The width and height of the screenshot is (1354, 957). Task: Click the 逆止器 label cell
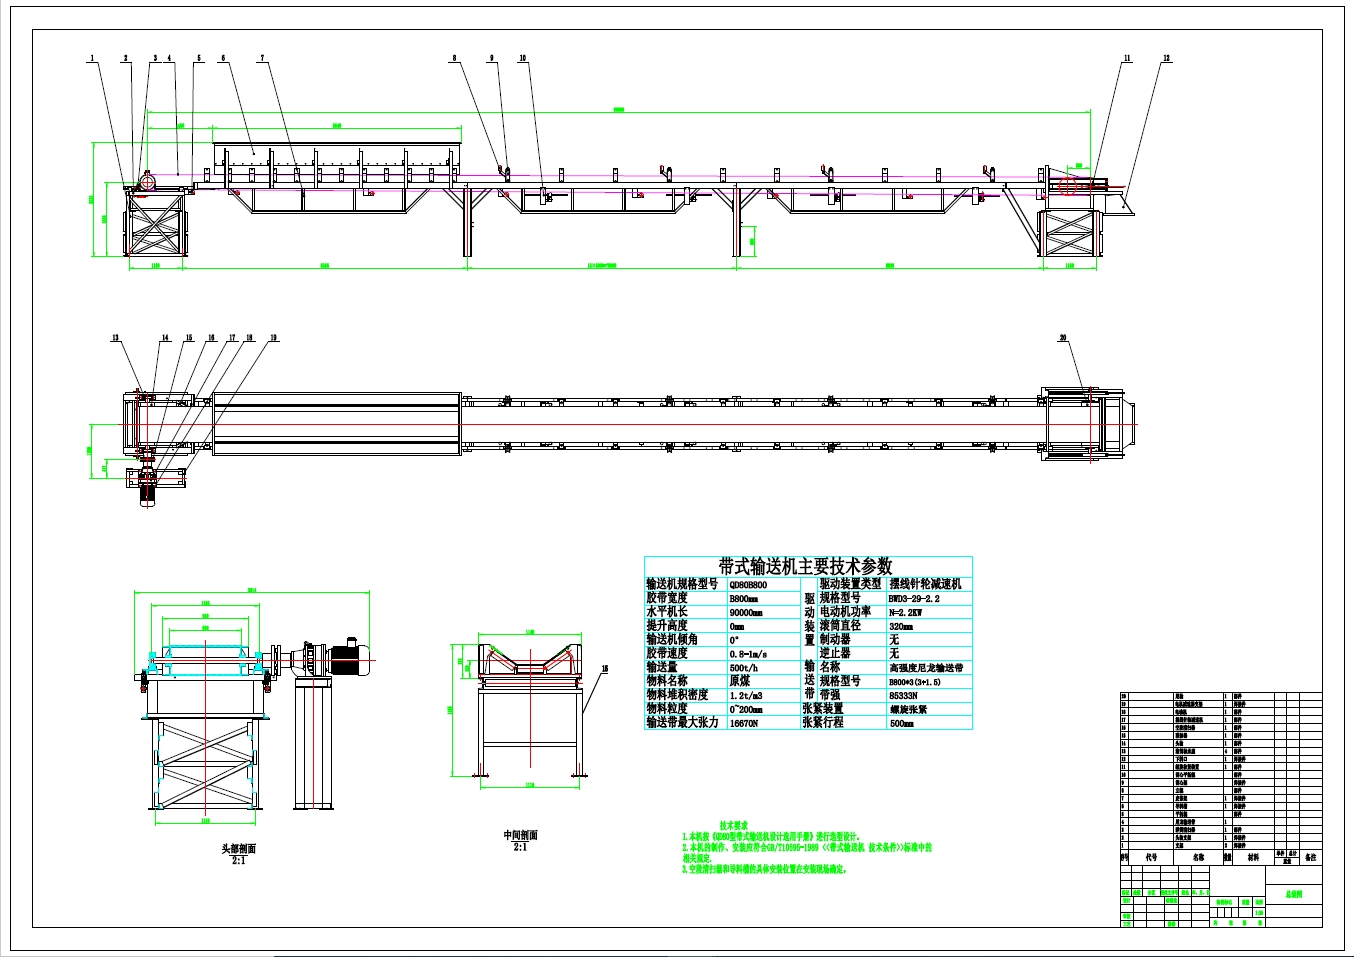836,653
